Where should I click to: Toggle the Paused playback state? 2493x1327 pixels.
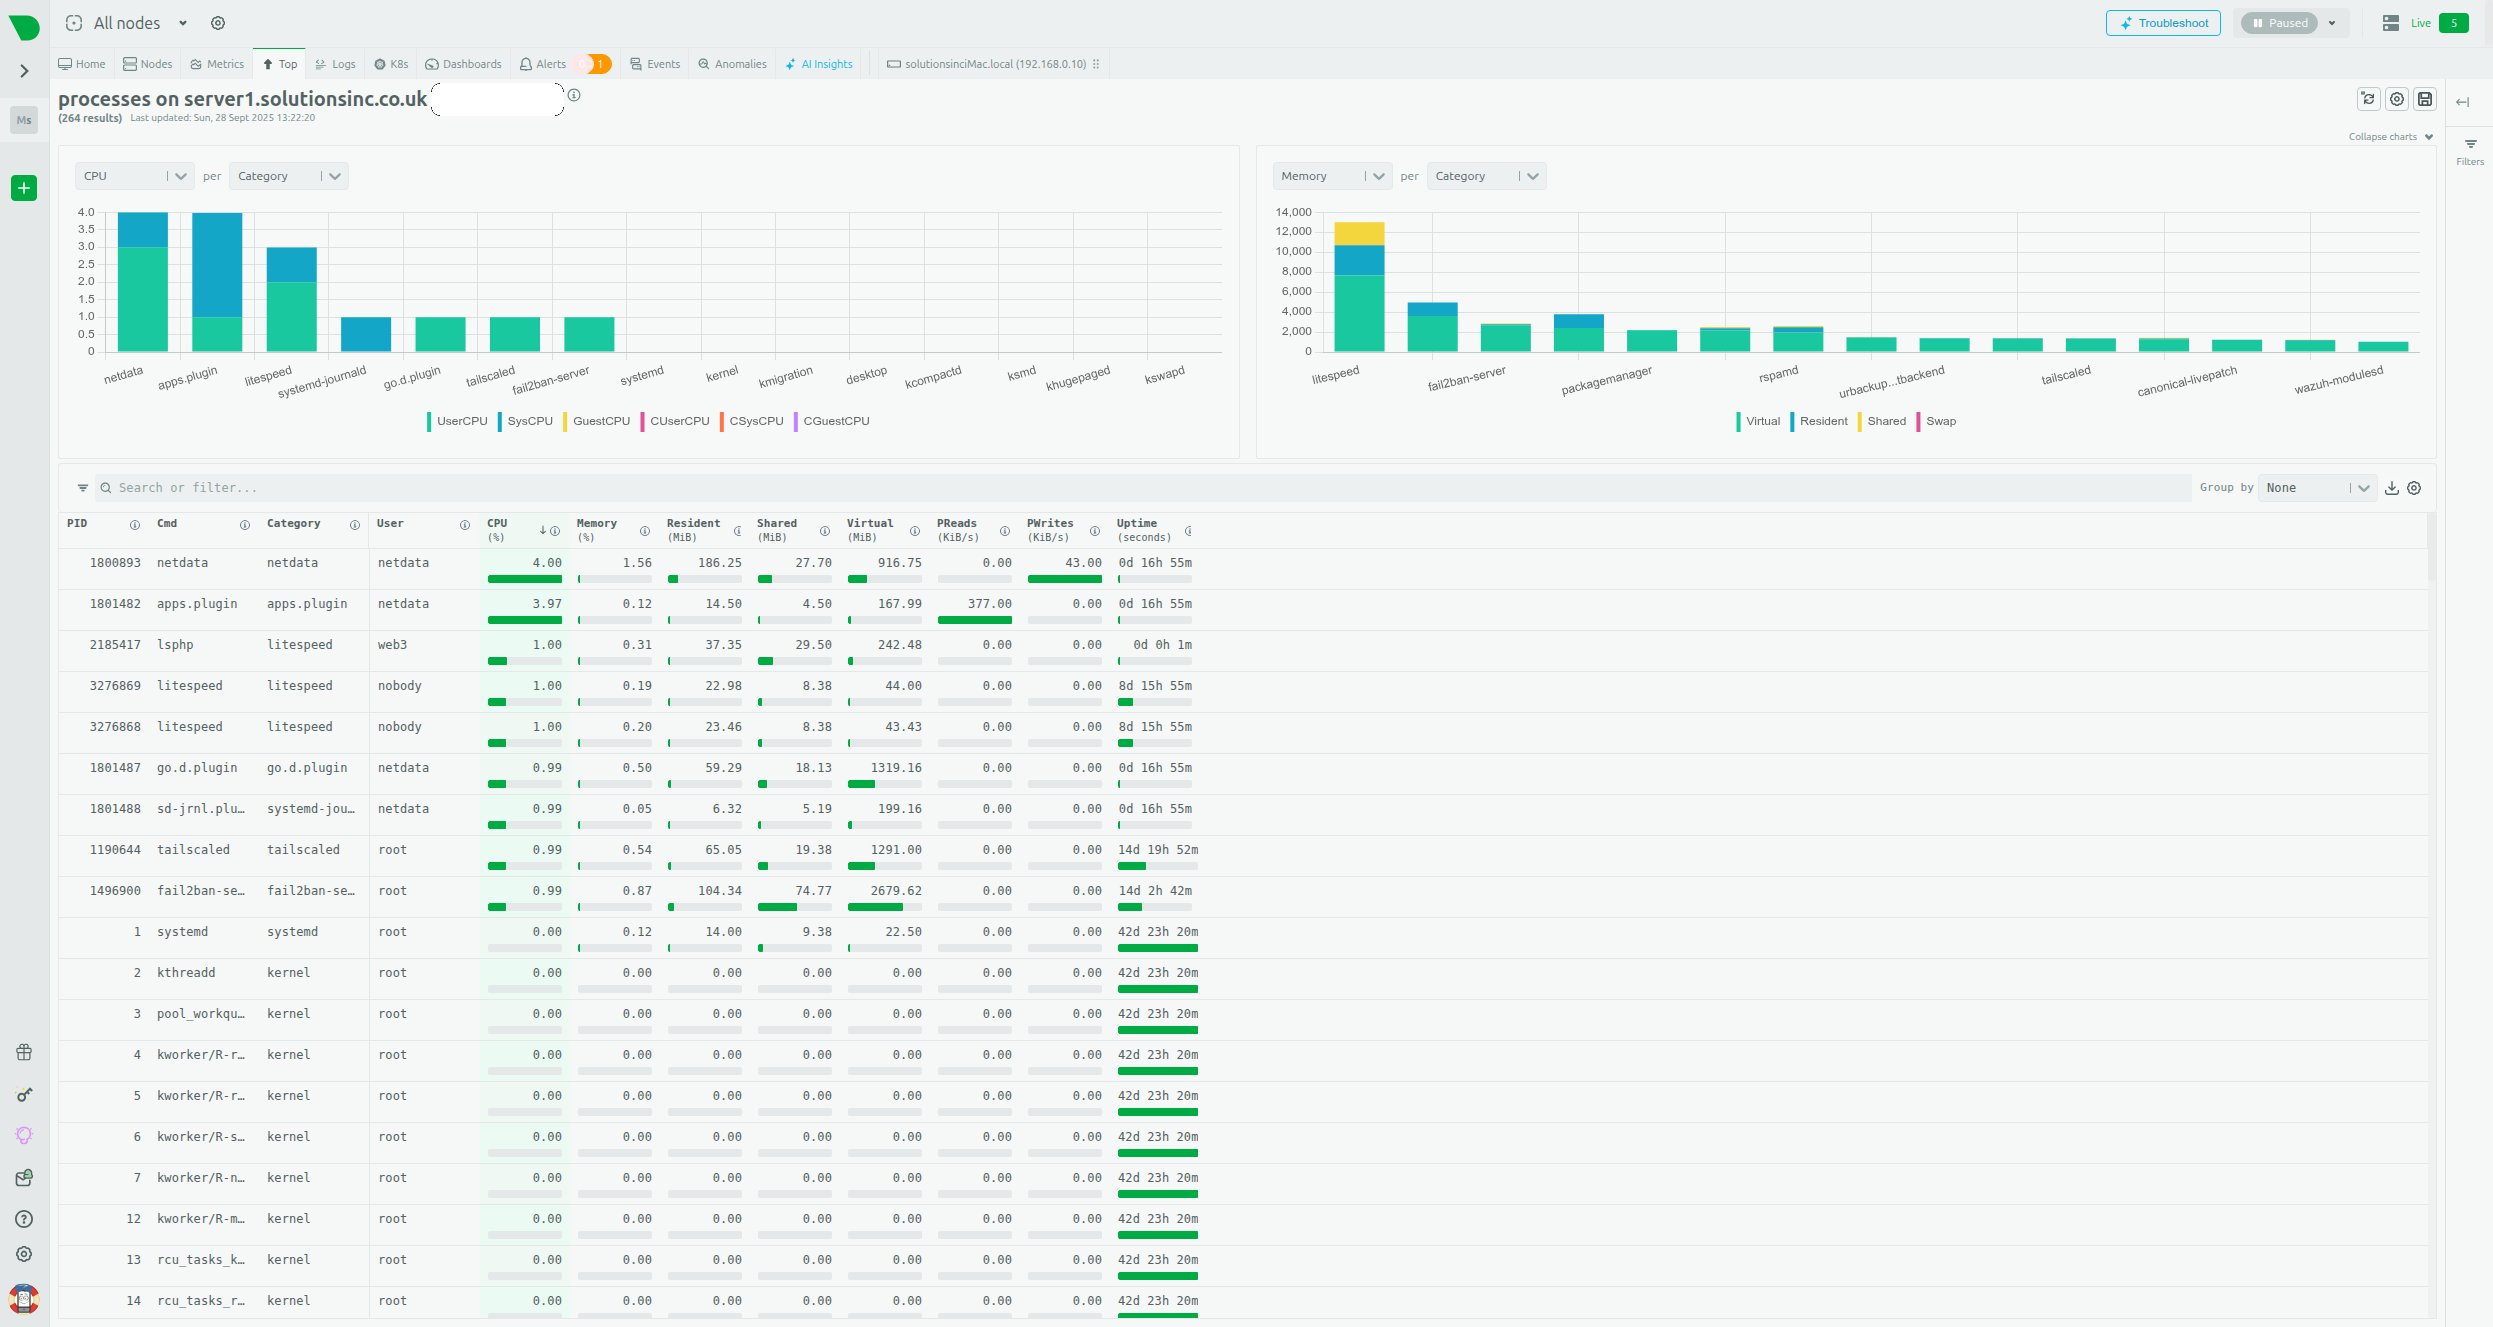[x=2279, y=23]
